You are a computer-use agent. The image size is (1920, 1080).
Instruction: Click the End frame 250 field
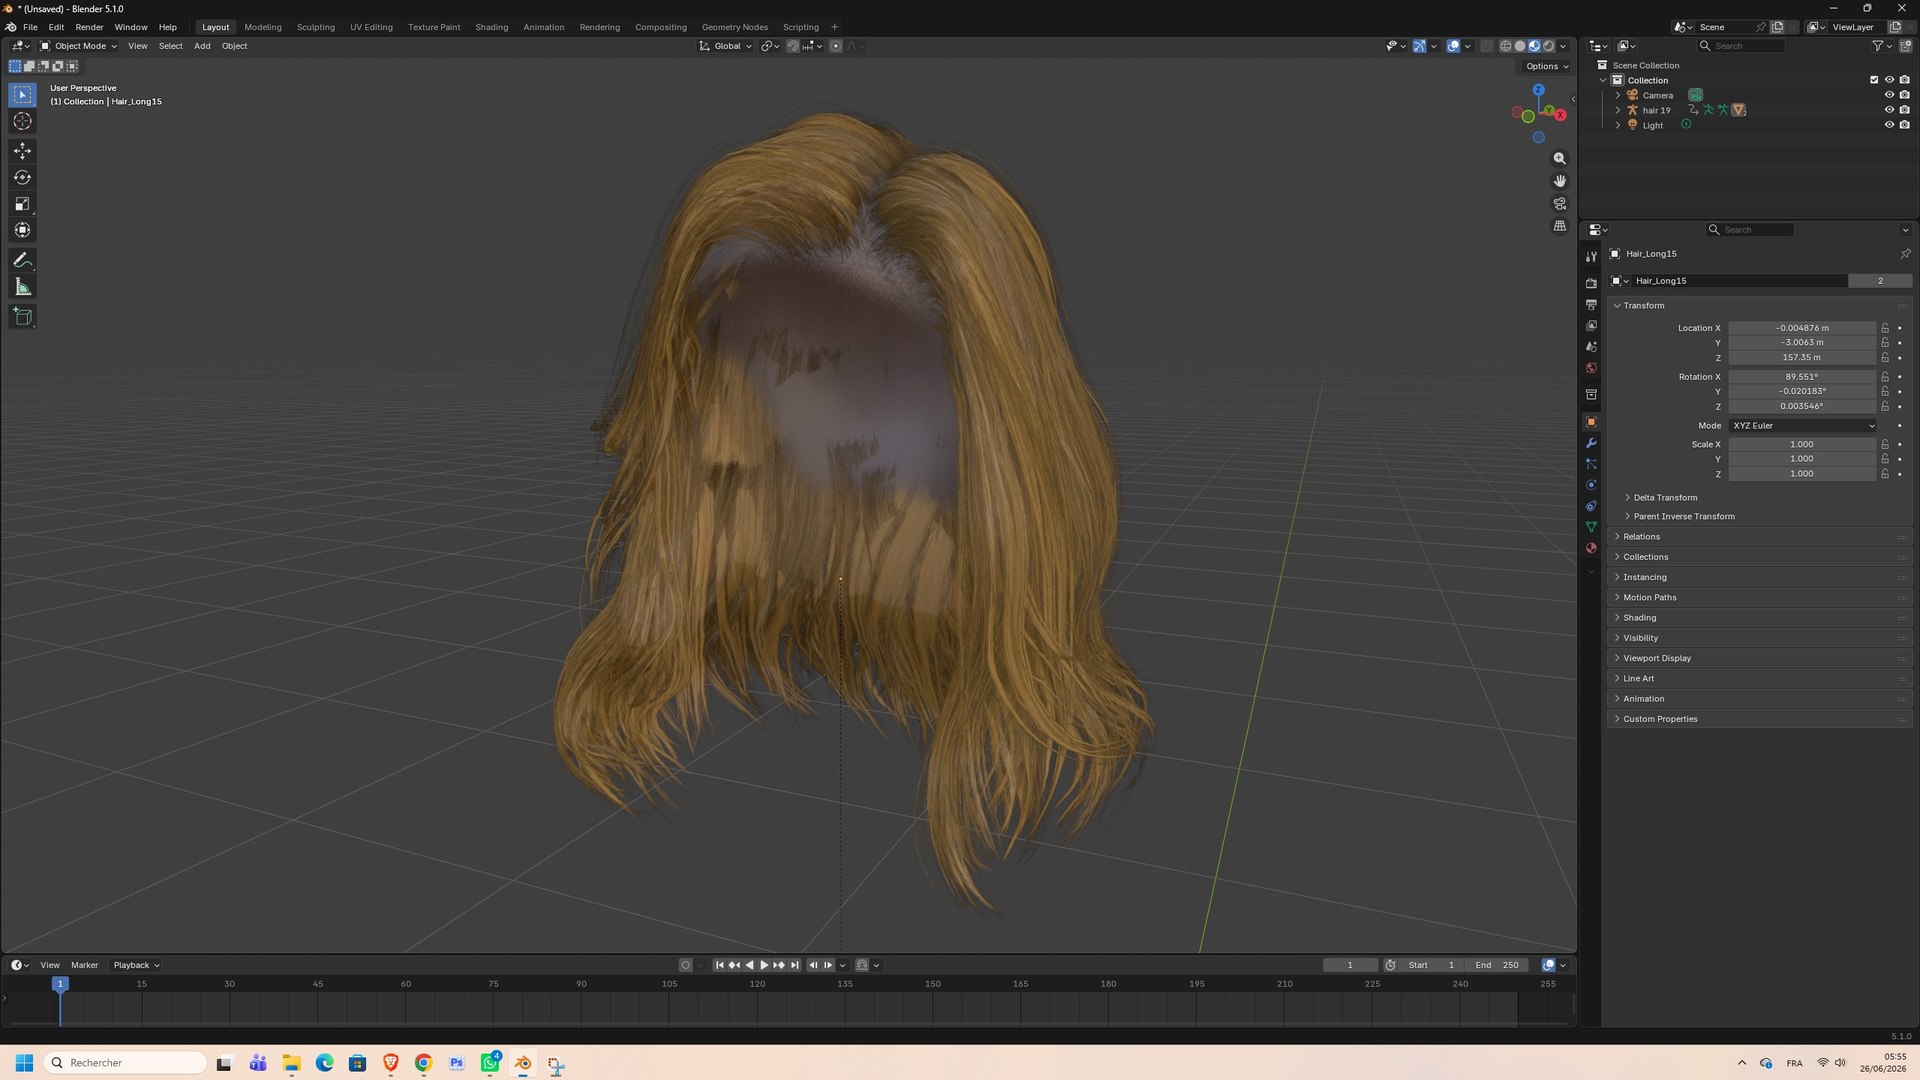pos(1497,965)
